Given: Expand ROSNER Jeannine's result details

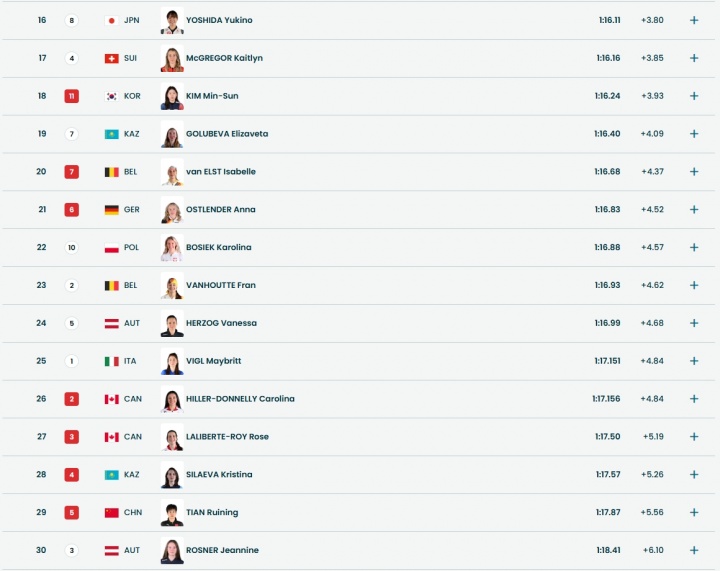Looking at the screenshot, I should coord(694,550).
